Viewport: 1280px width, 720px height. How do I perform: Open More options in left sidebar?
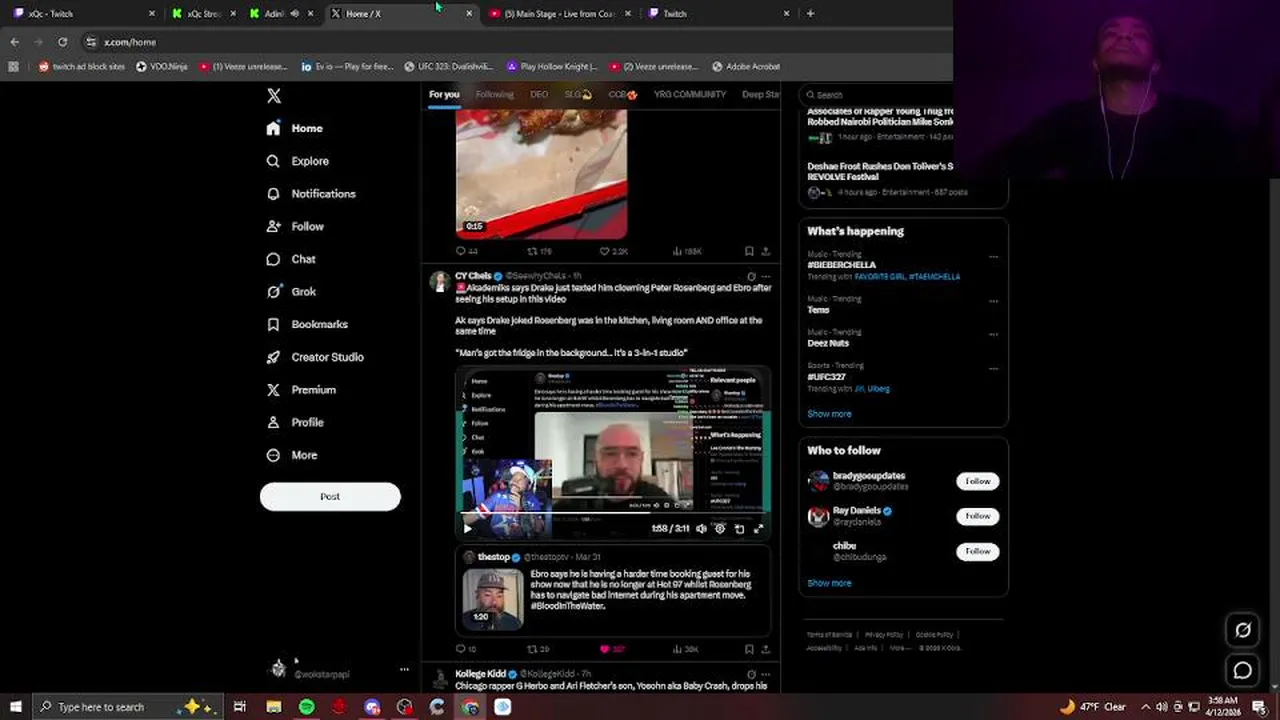pos(292,455)
